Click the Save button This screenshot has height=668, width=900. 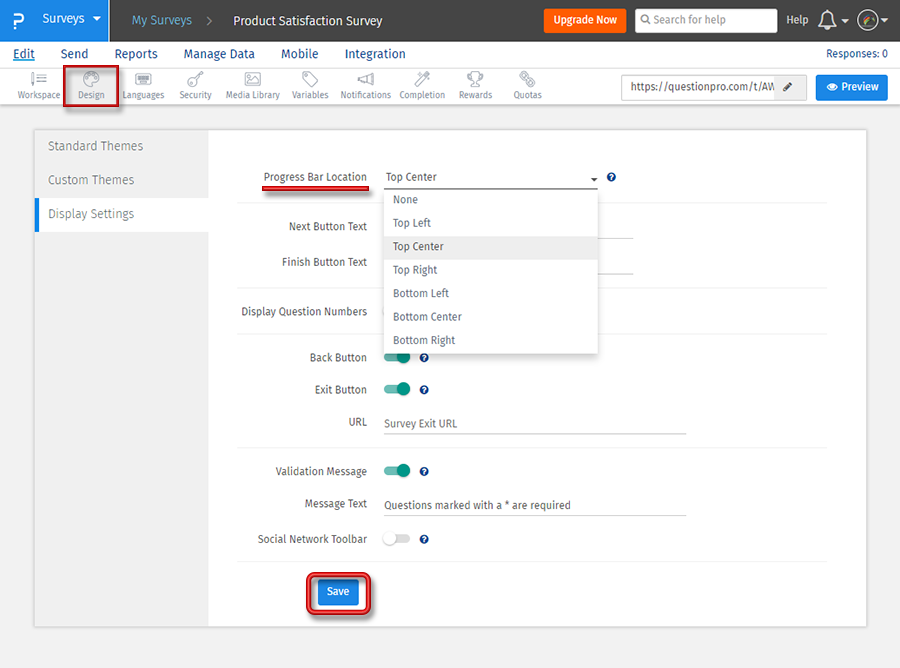tap(338, 592)
